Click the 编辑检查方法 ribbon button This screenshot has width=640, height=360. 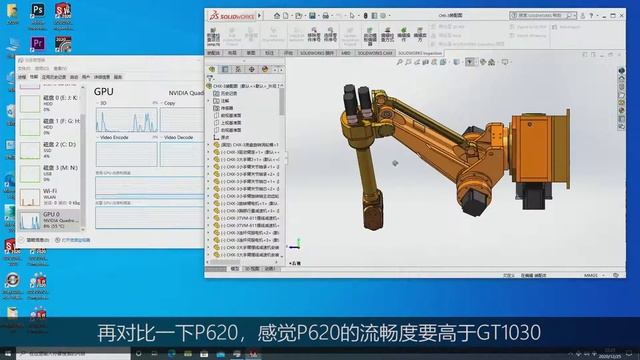click(387, 35)
